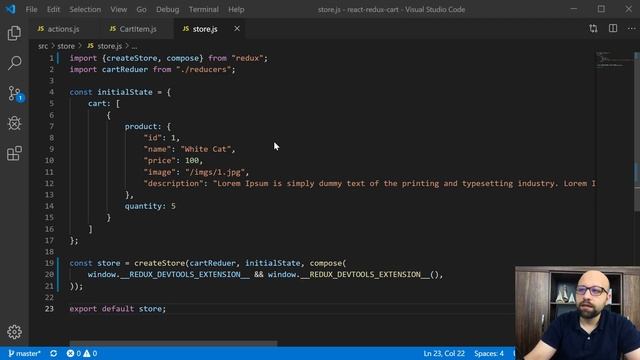
Task: Click the code minimap
Action: (614, 60)
